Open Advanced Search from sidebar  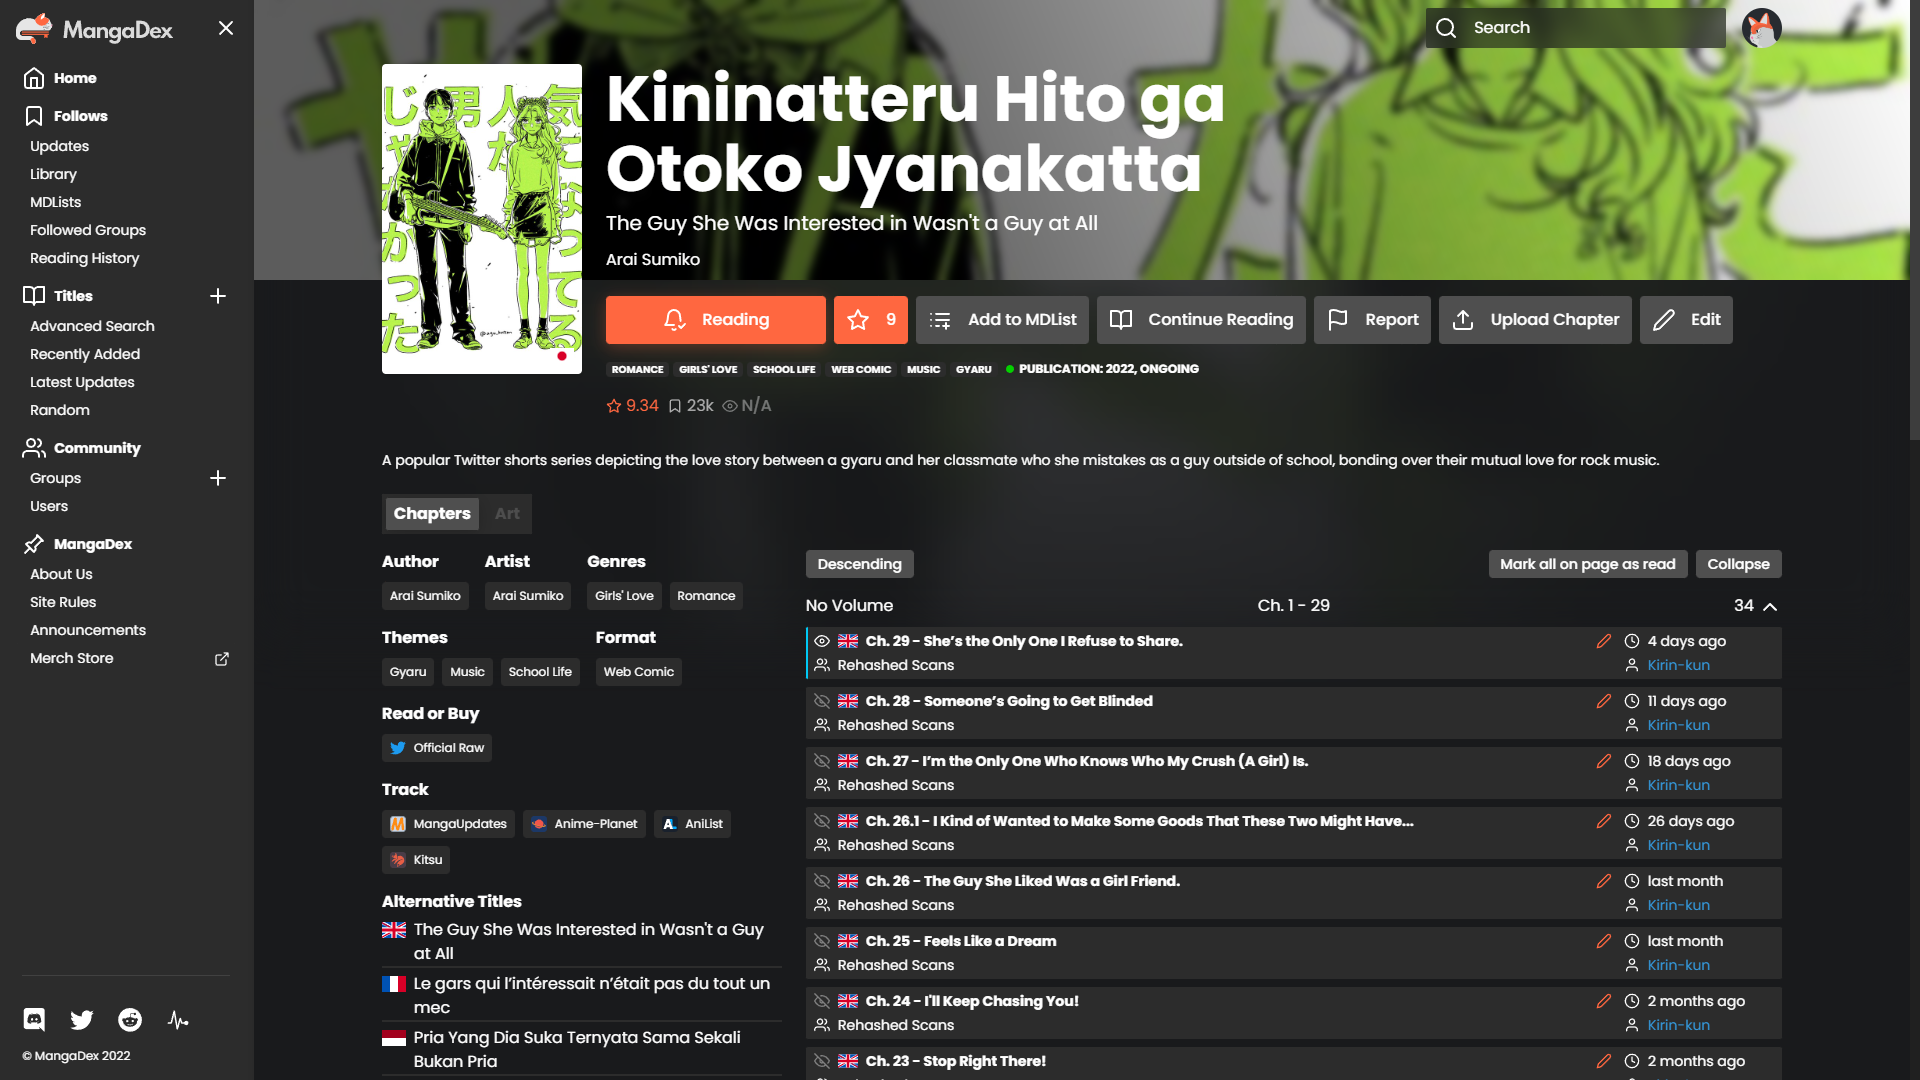point(92,326)
